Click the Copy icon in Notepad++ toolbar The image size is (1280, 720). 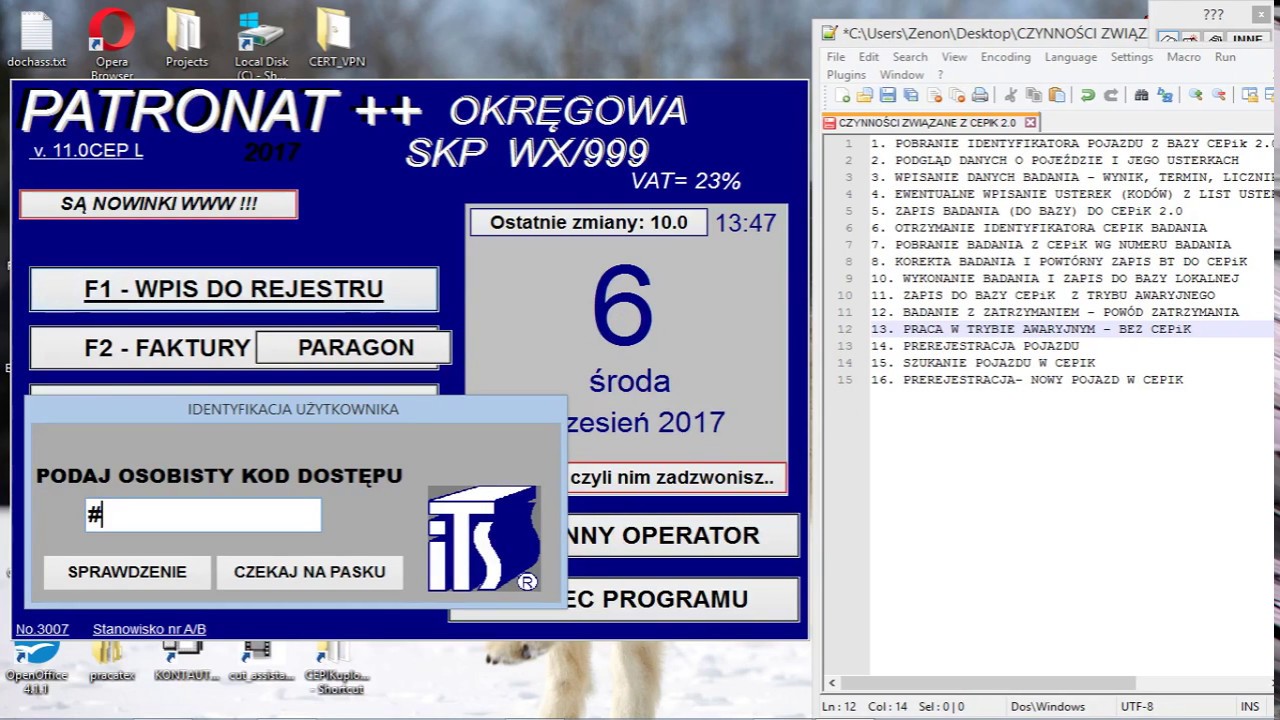(1033, 95)
